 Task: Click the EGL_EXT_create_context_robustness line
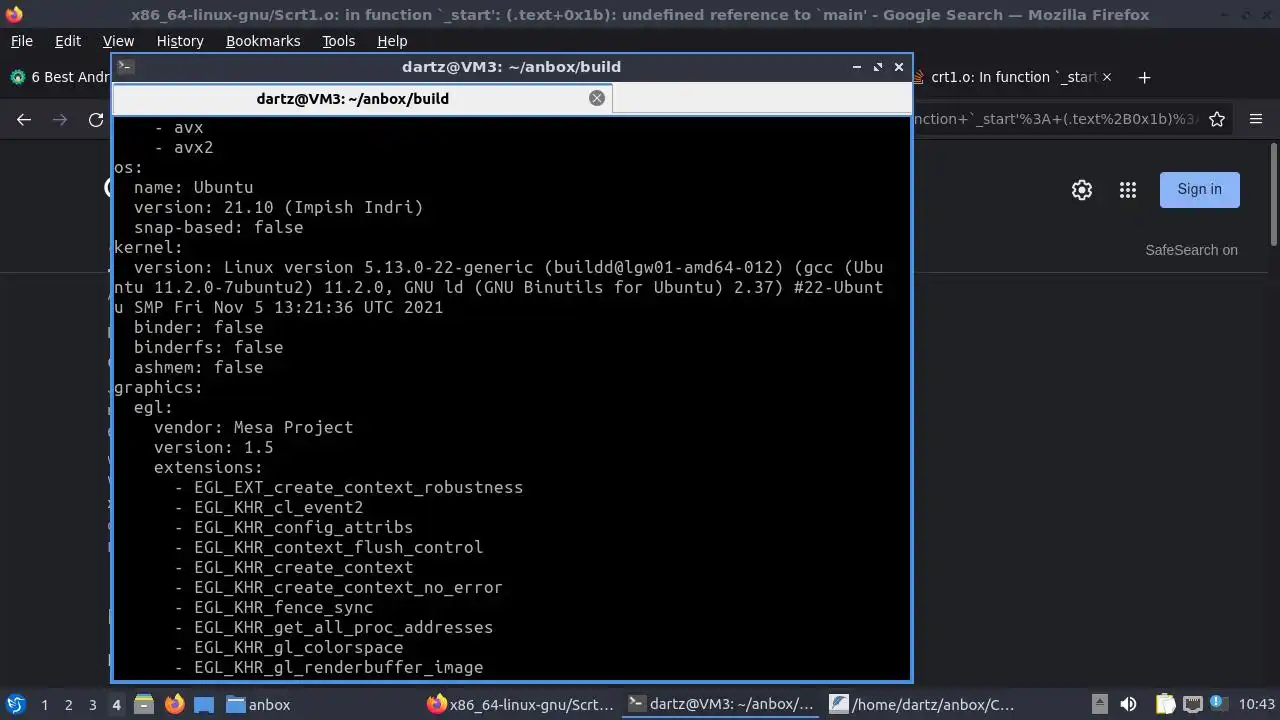point(358,487)
